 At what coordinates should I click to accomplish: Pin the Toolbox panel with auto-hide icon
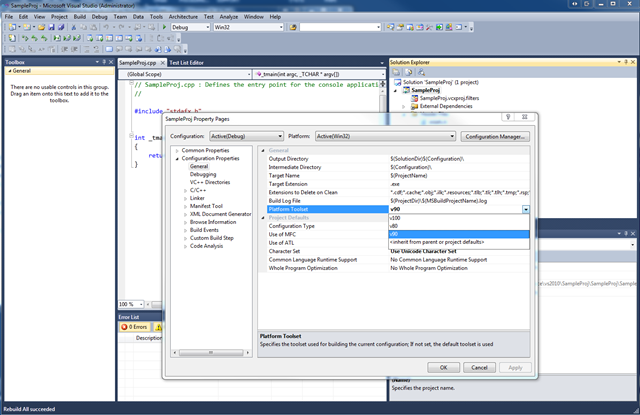tap(104, 62)
